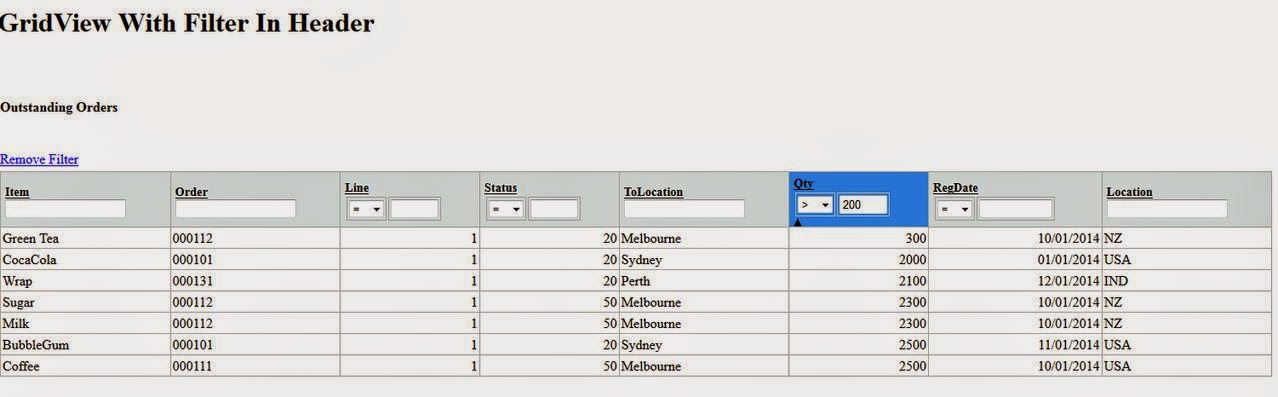Focus the Status filter value box

tap(554, 209)
